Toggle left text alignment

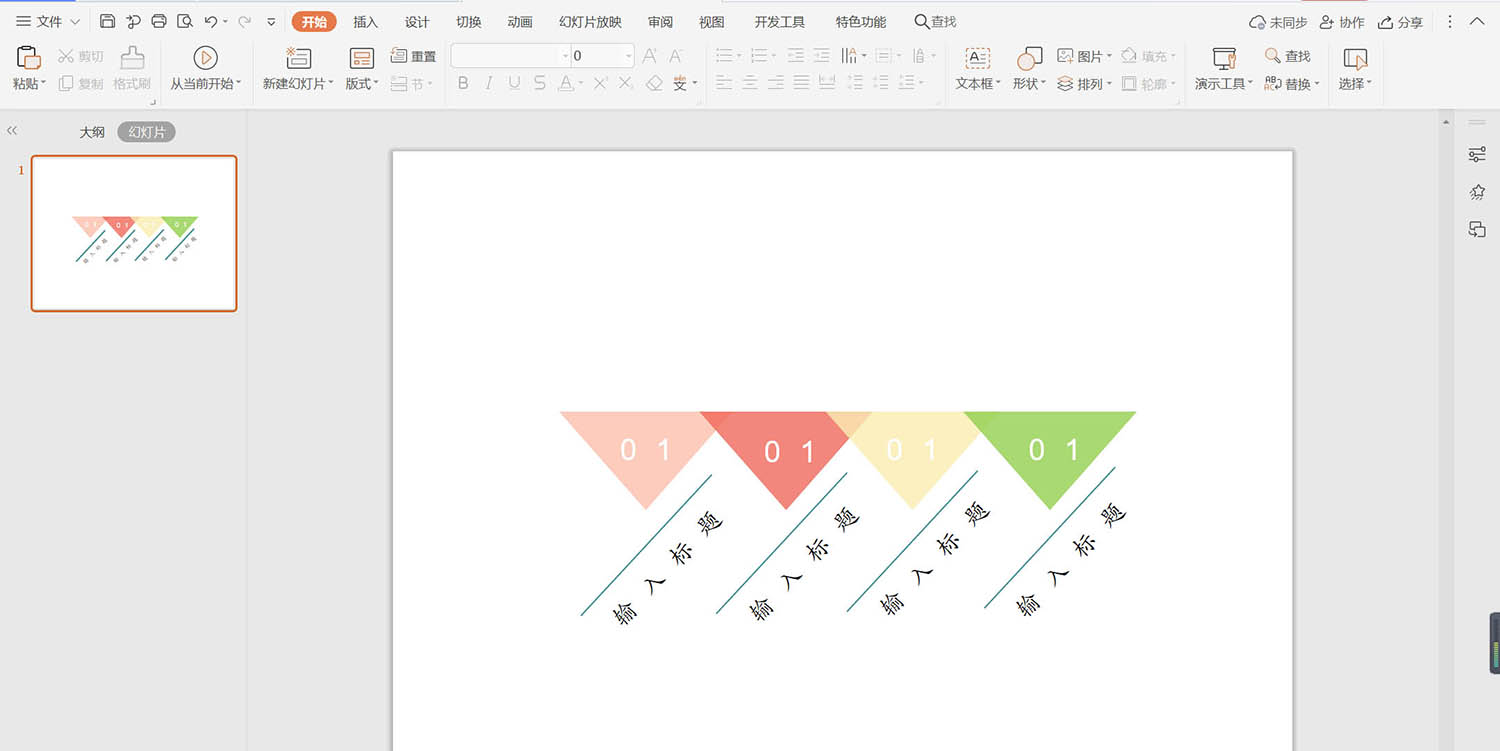click(724, 84)
